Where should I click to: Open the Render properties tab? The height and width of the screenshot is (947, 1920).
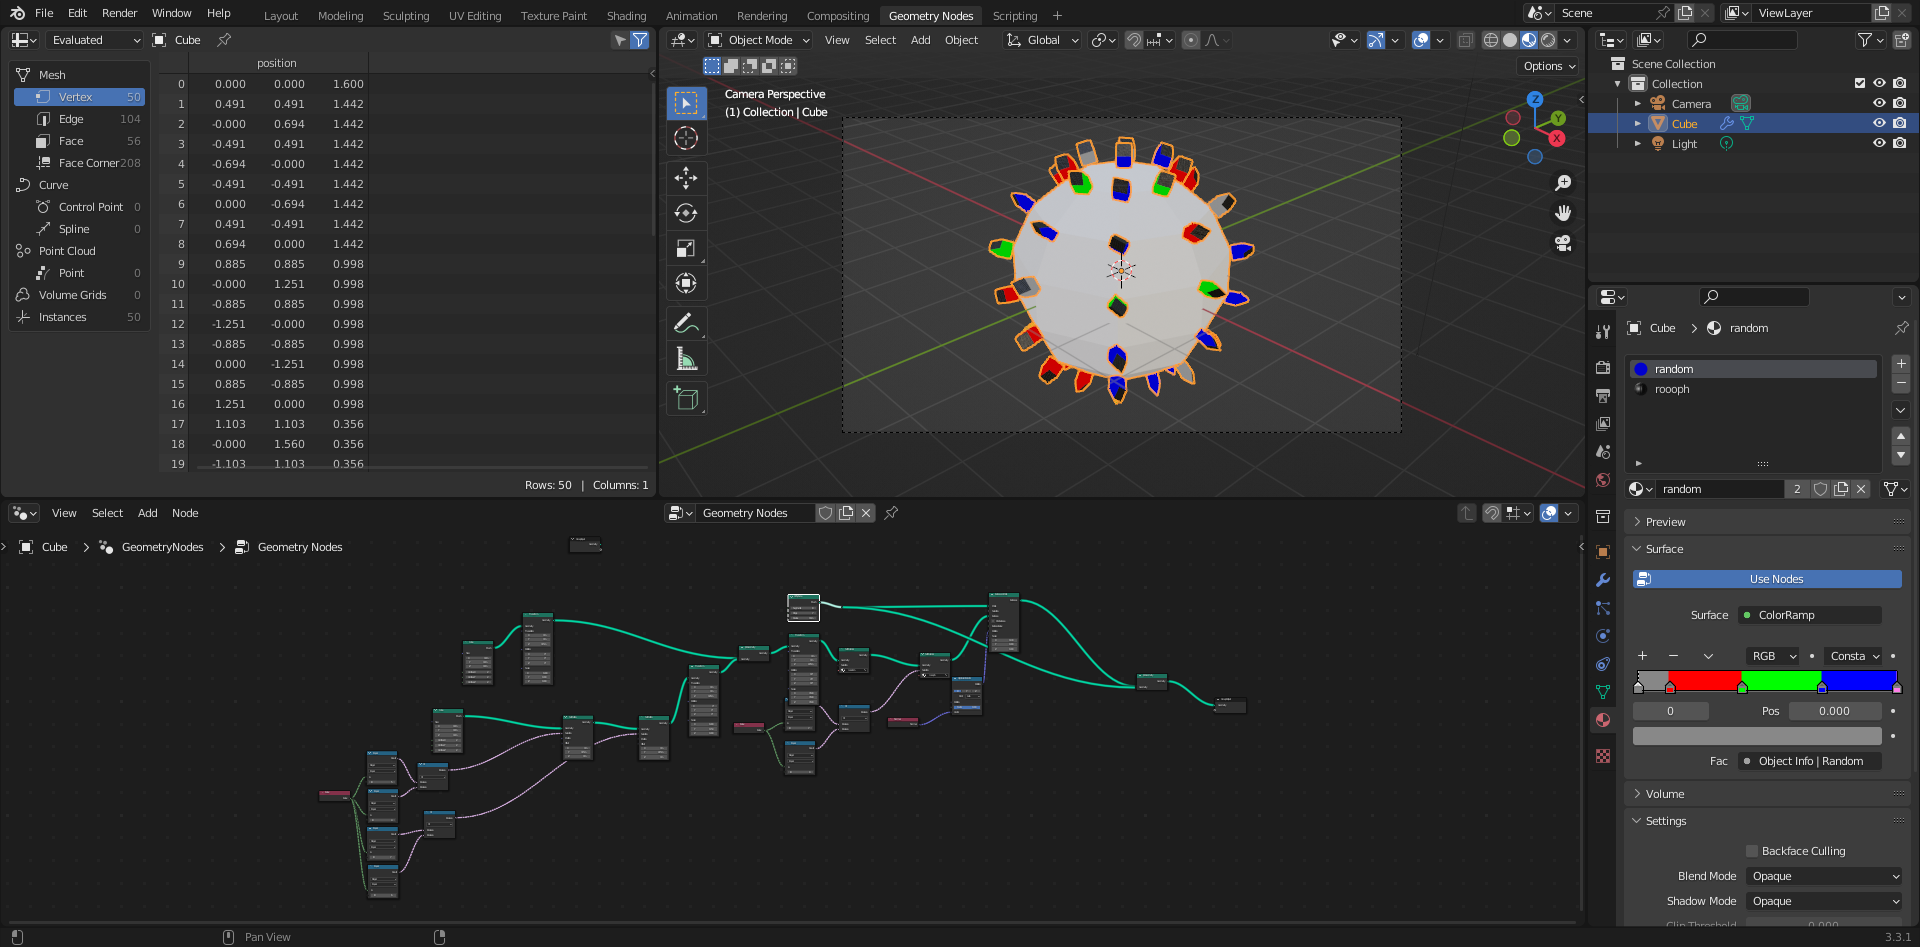click(x=1603, y=368)
